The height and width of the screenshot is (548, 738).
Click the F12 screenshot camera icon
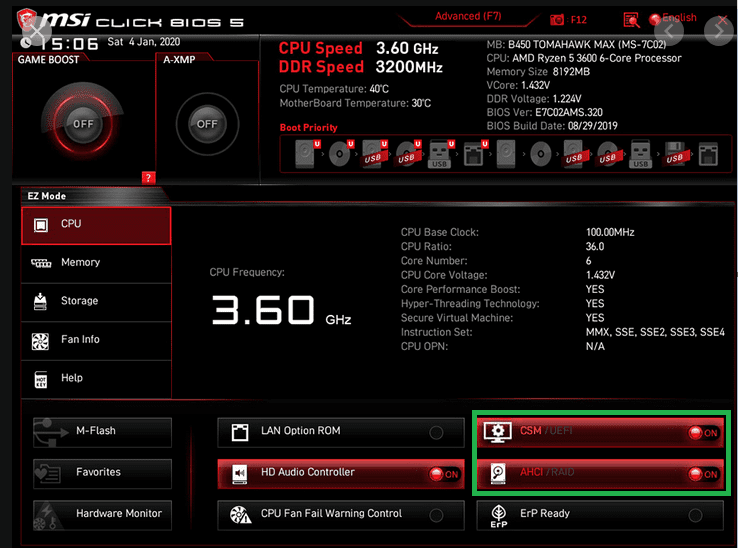tap(557, 20)
